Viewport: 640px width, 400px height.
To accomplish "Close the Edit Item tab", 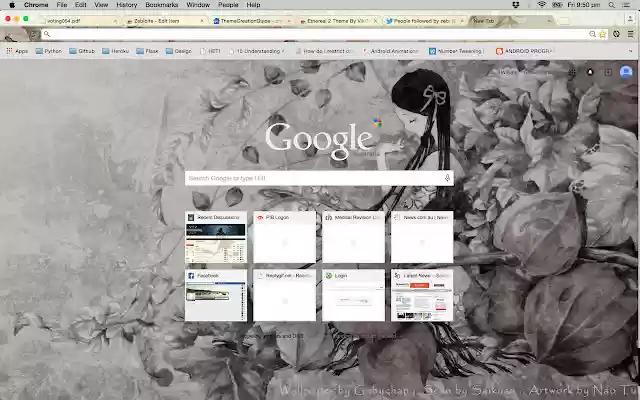I will (x=202, y=21).
